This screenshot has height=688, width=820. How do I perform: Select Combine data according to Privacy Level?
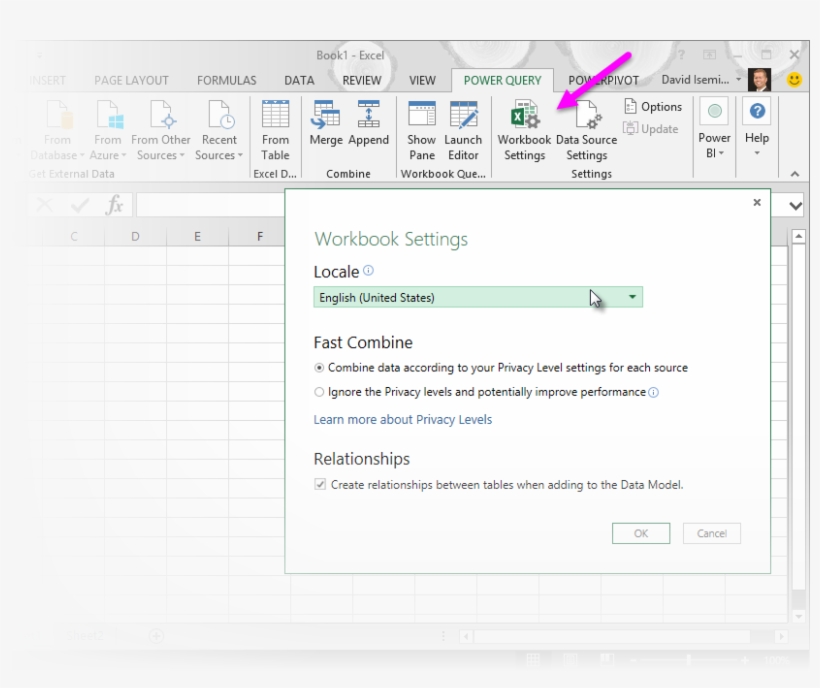(319, 368)
